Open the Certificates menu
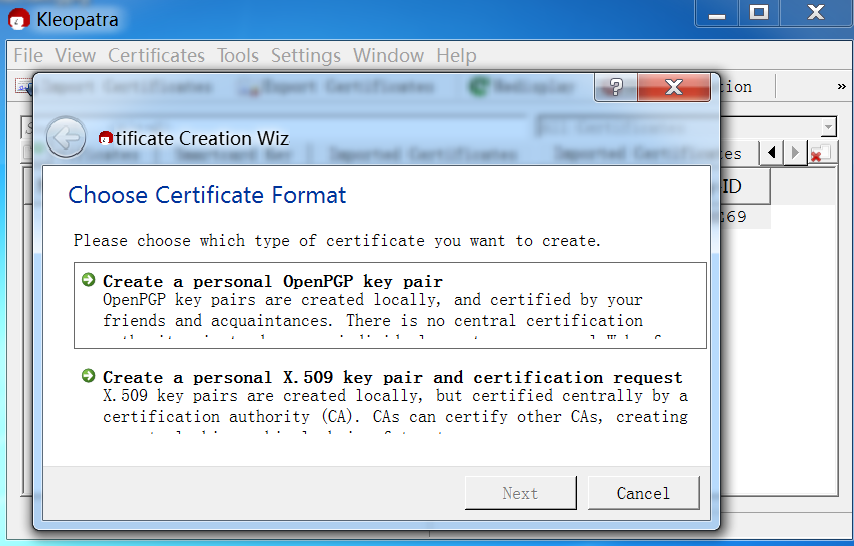Screen dimensions: 854x546 [156, 56]
